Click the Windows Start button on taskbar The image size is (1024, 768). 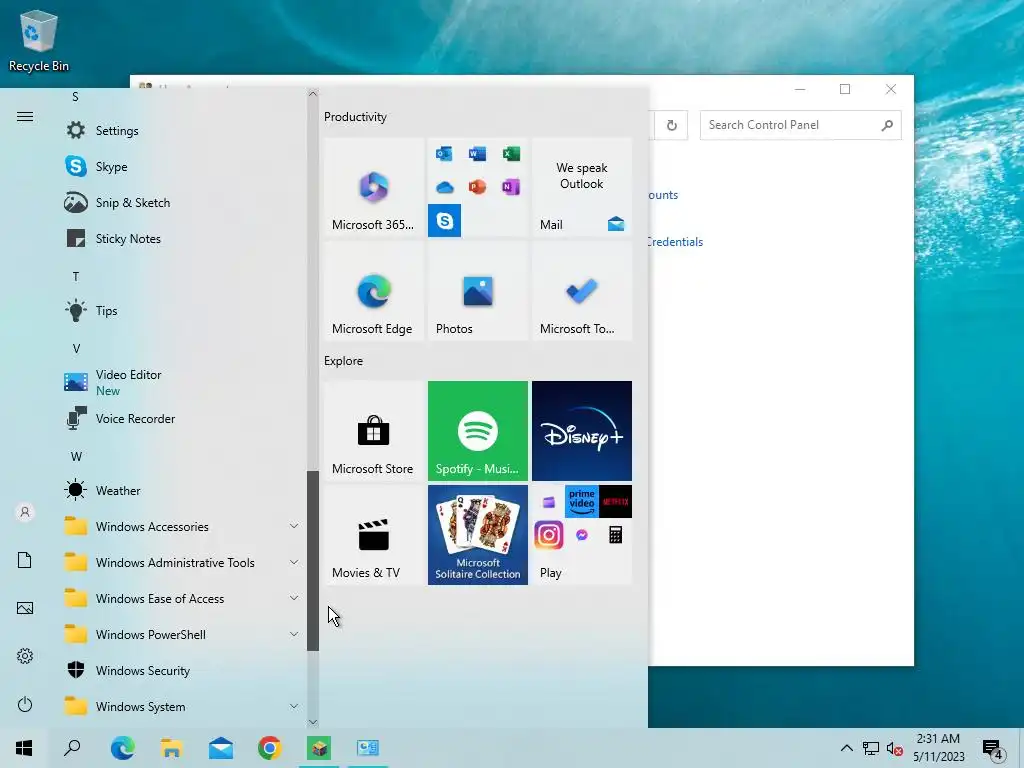(24, 748)
